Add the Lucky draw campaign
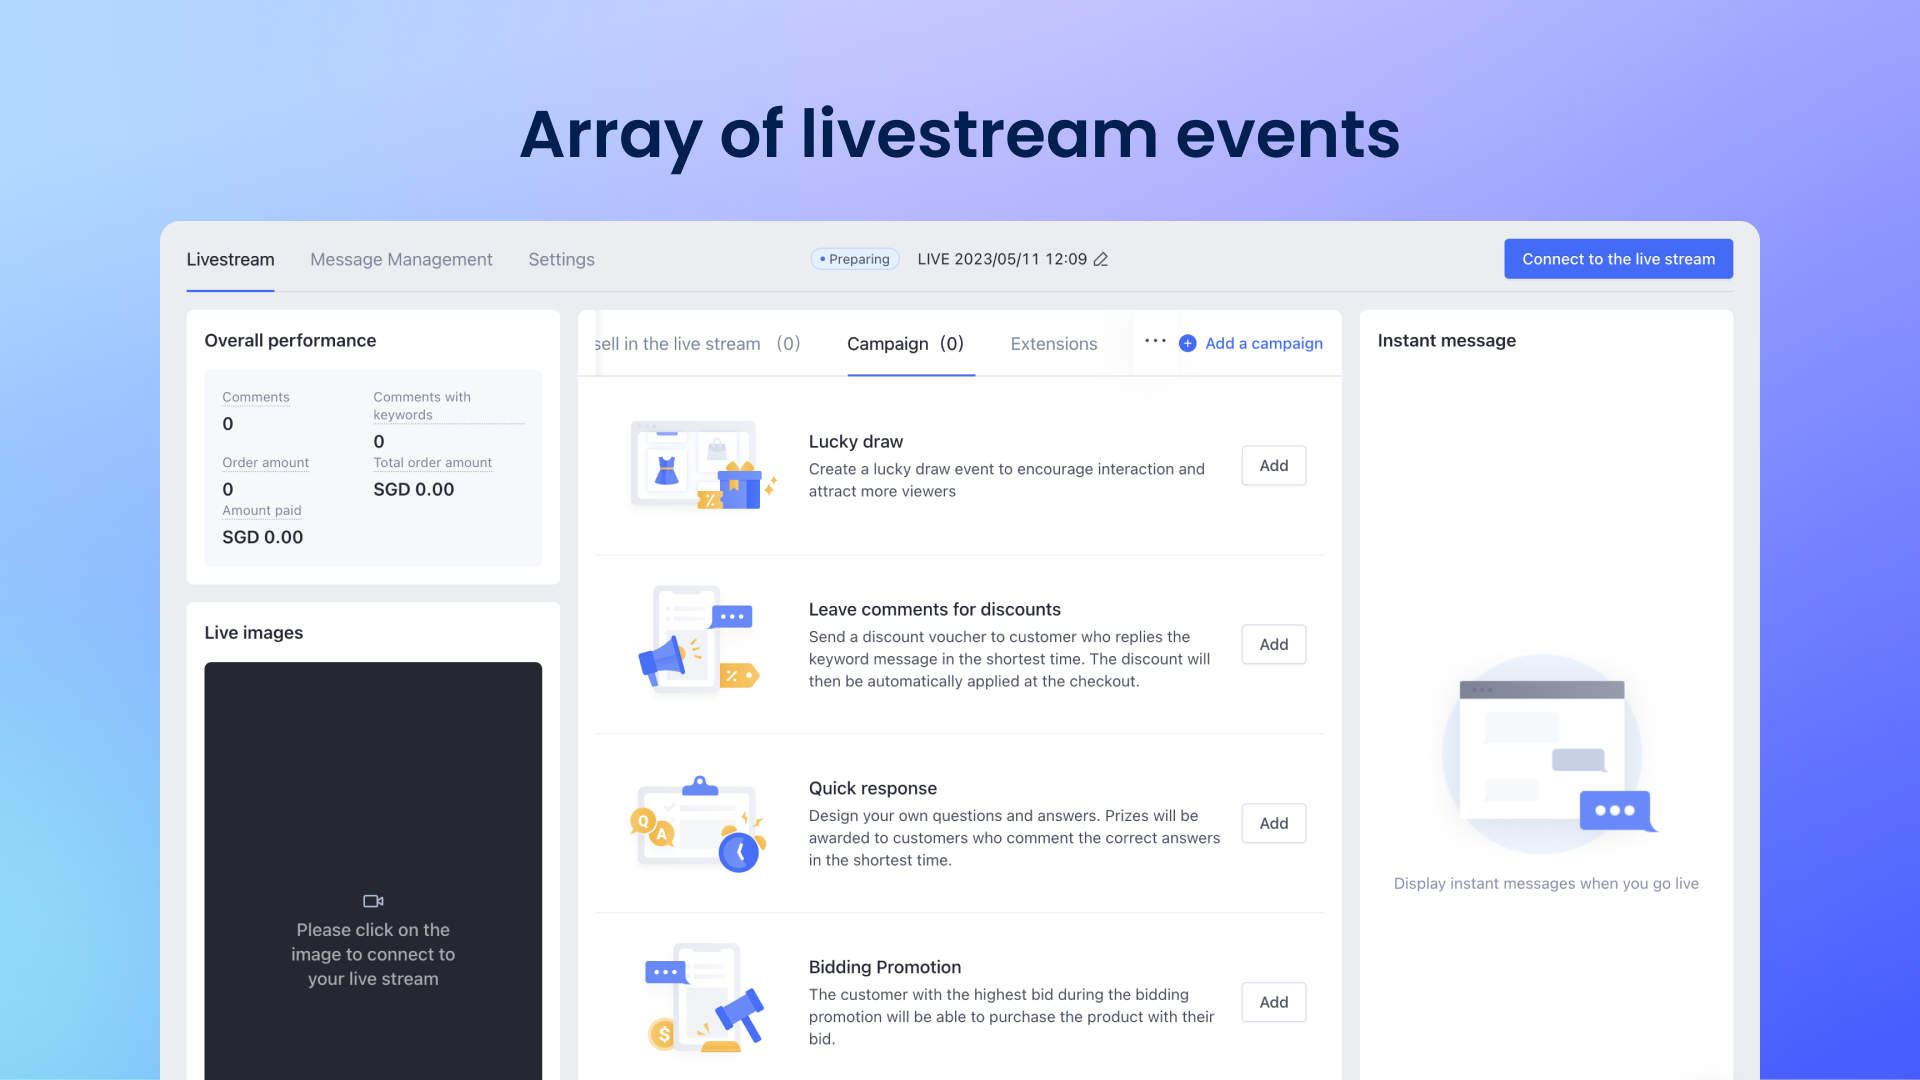The image size is (1920, 1080). click(x=1273, y=466)
